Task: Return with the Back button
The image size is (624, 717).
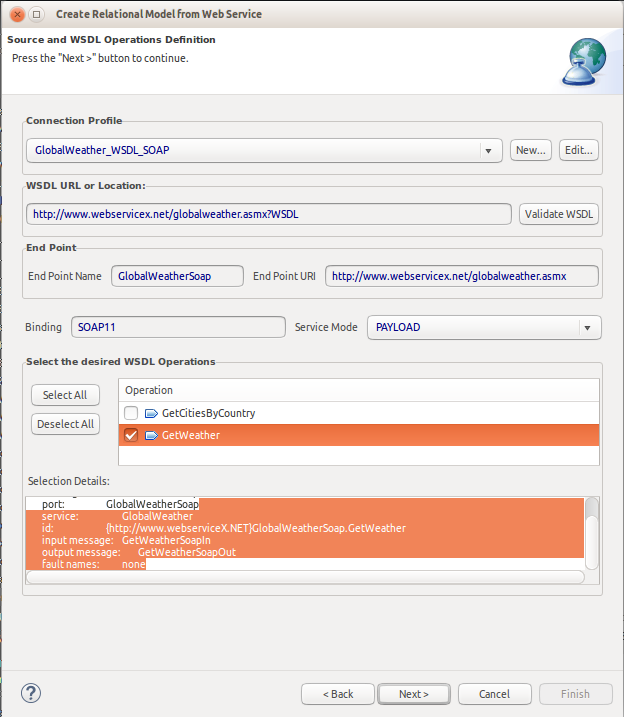Action: coord(338,694)
